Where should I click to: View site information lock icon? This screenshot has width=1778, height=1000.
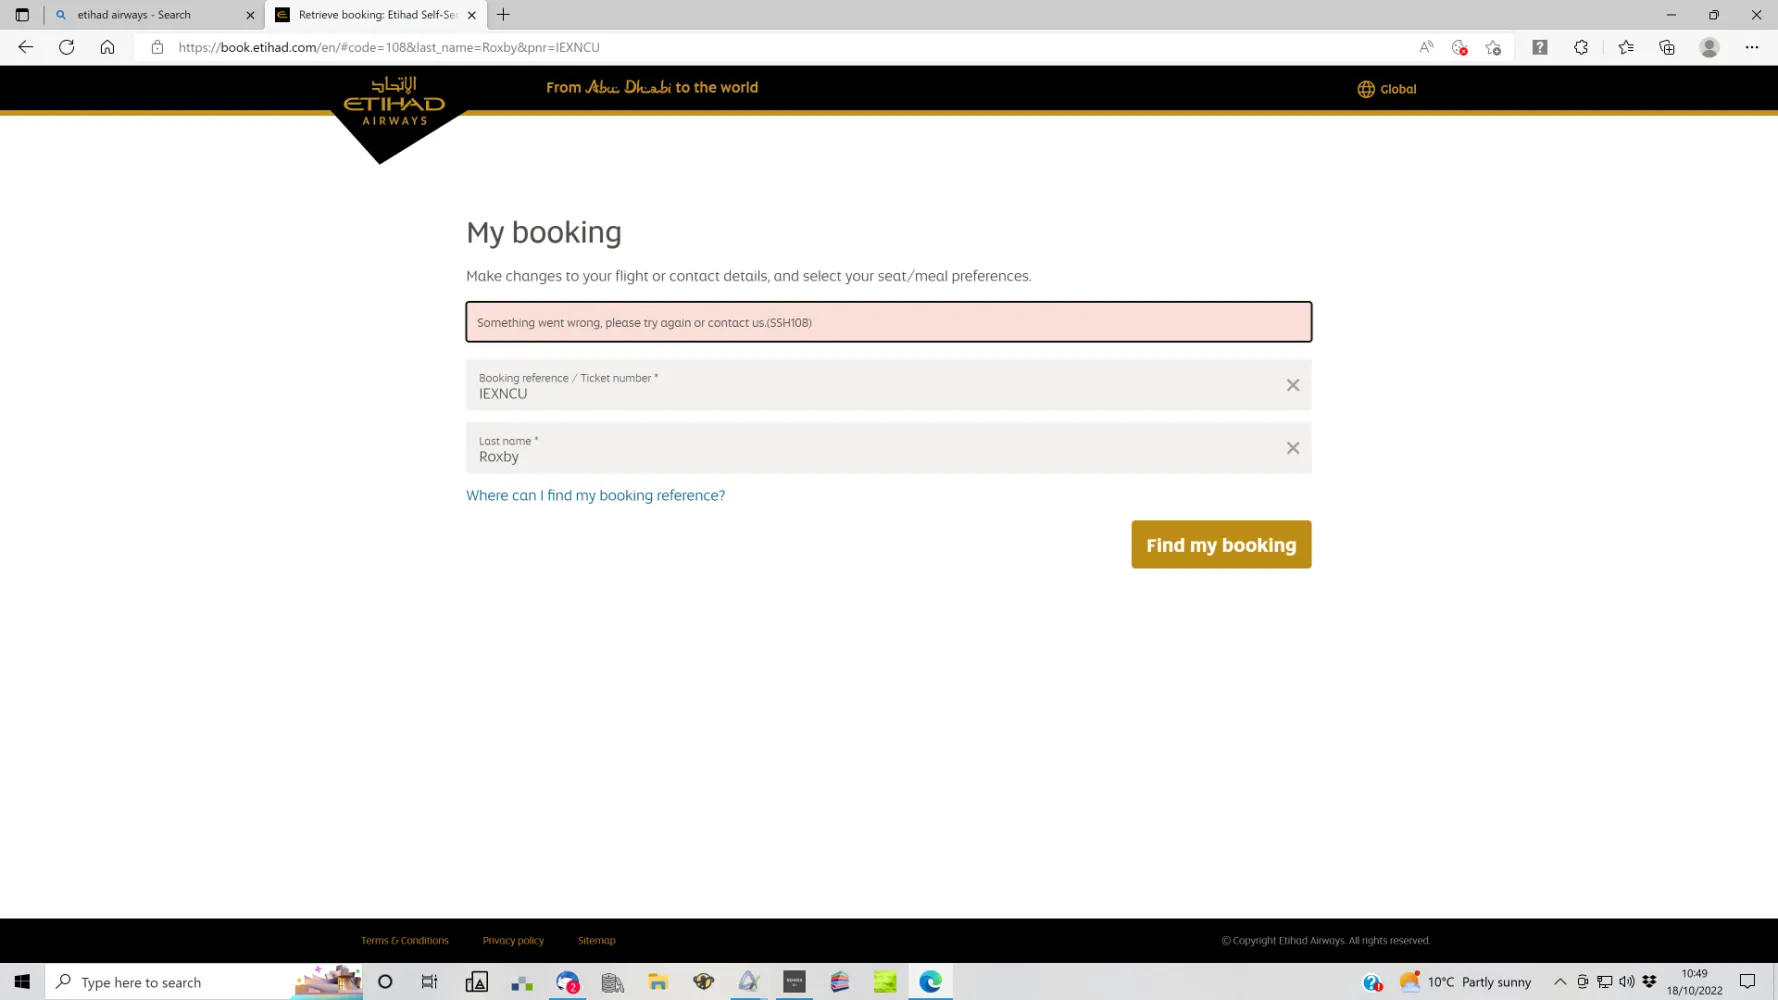[157, 47]
